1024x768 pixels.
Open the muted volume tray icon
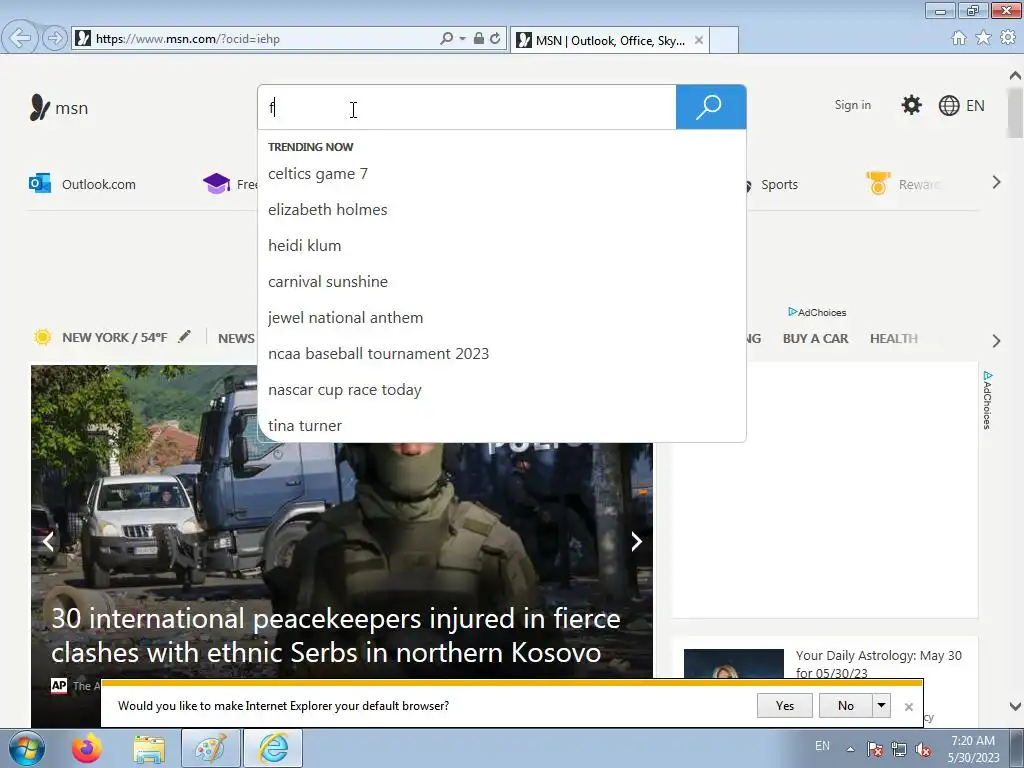click(x=923, y=749)
